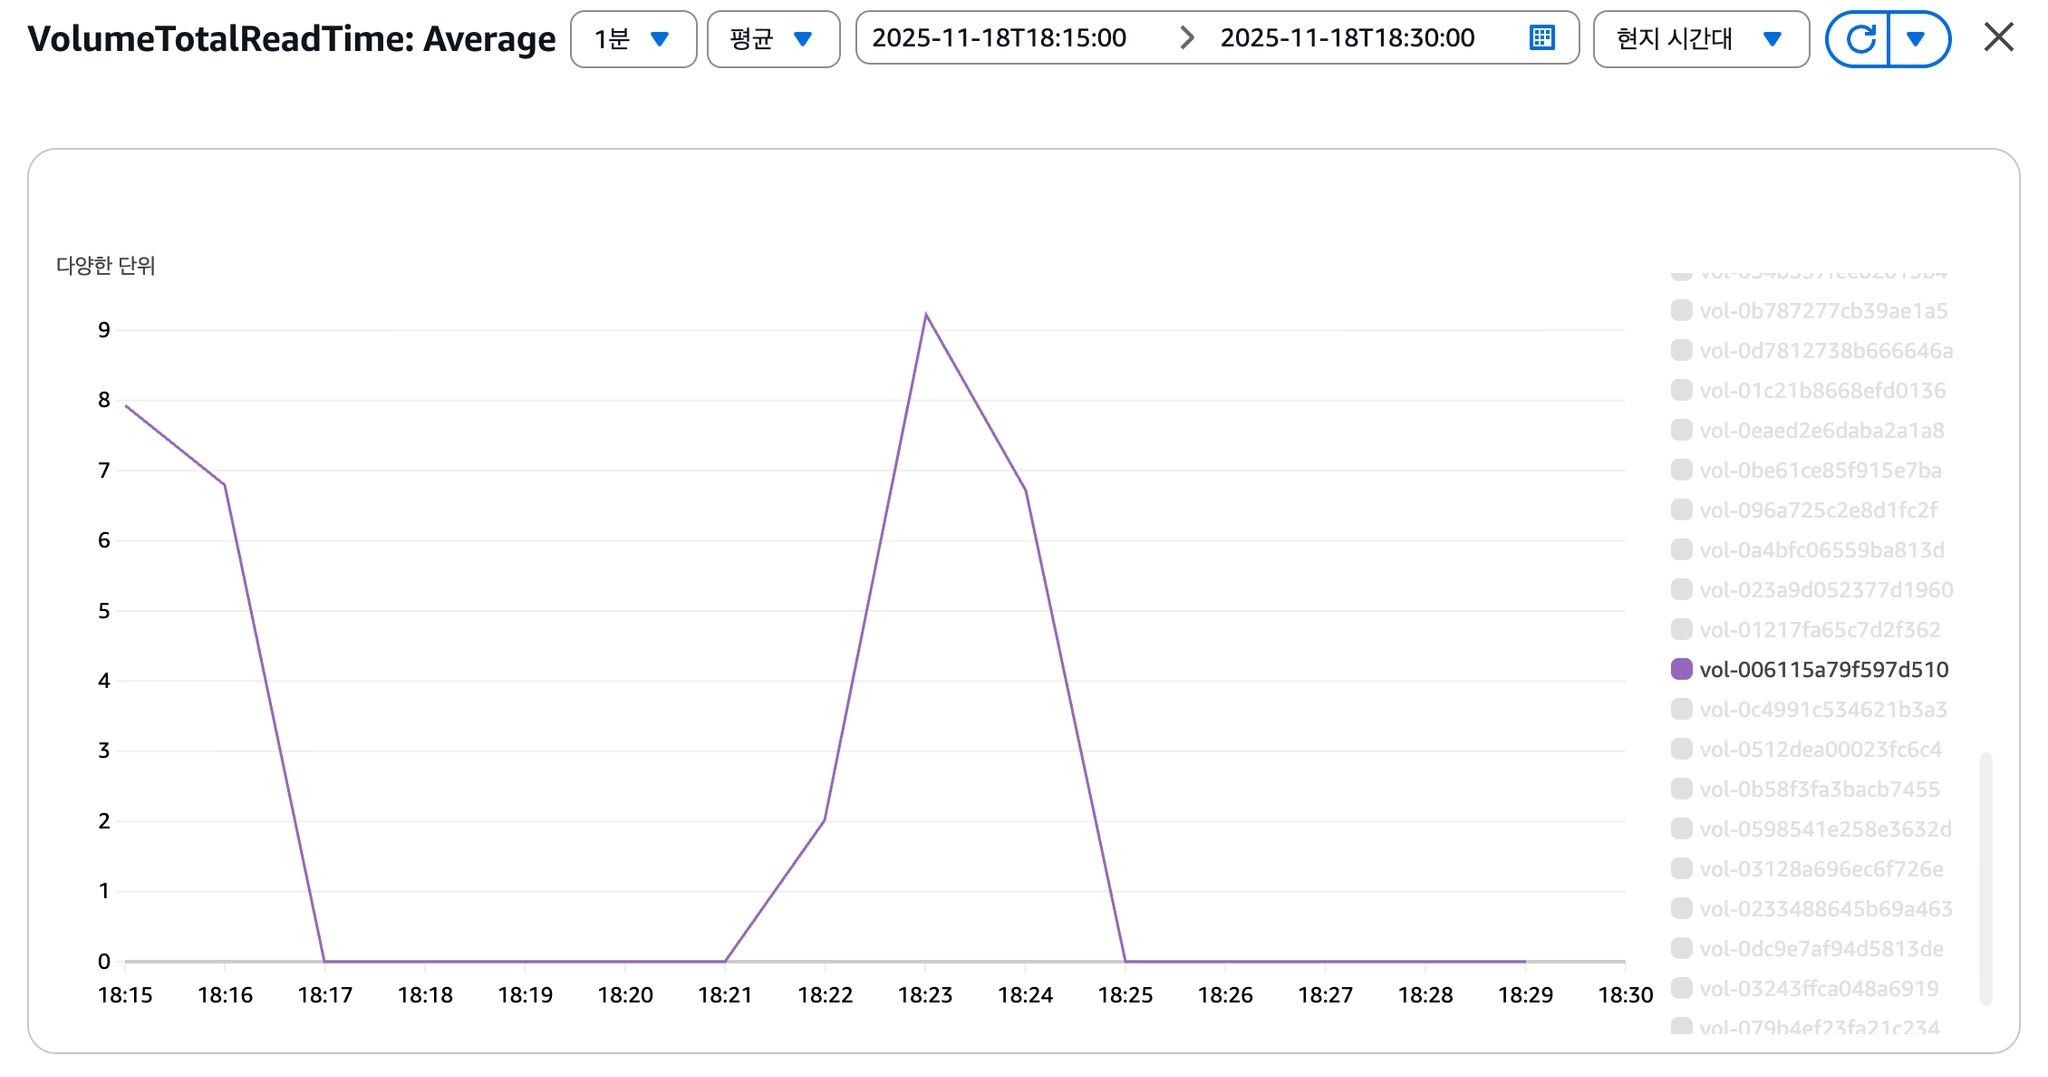Click the vol-0233488645b69a463 legend text

click(1826, 909)
